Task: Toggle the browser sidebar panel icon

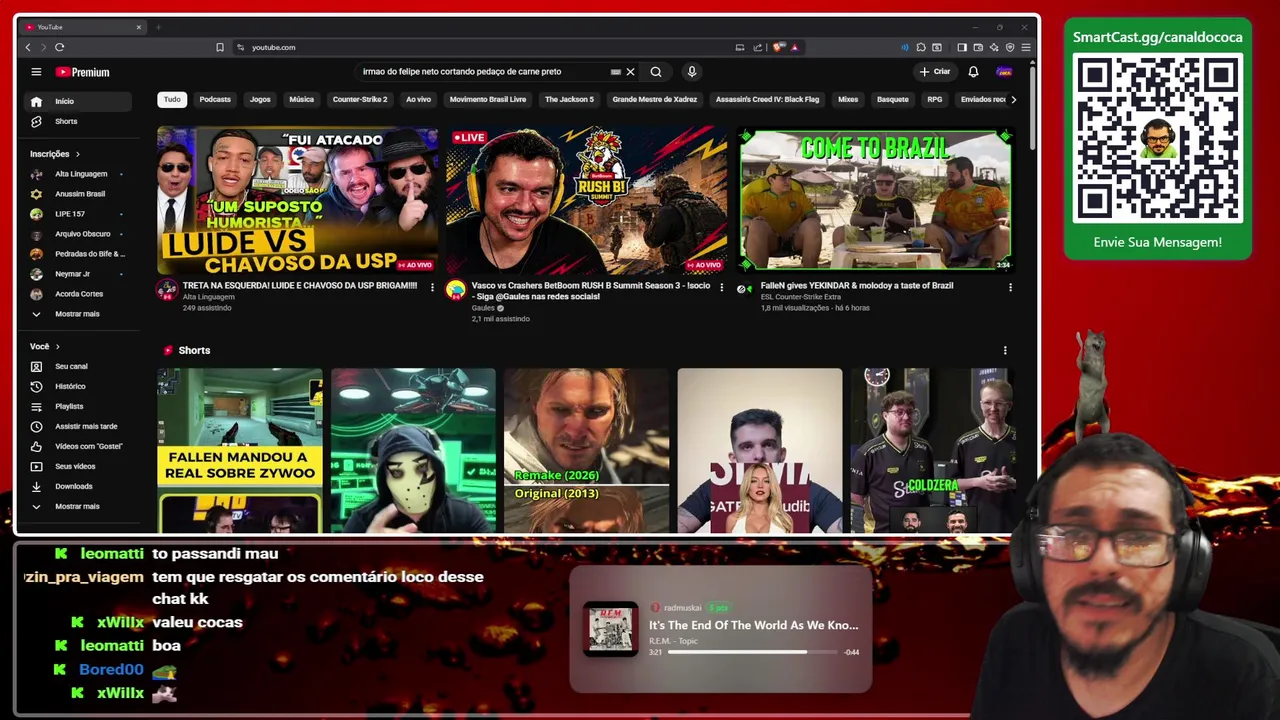Action: 962,47
